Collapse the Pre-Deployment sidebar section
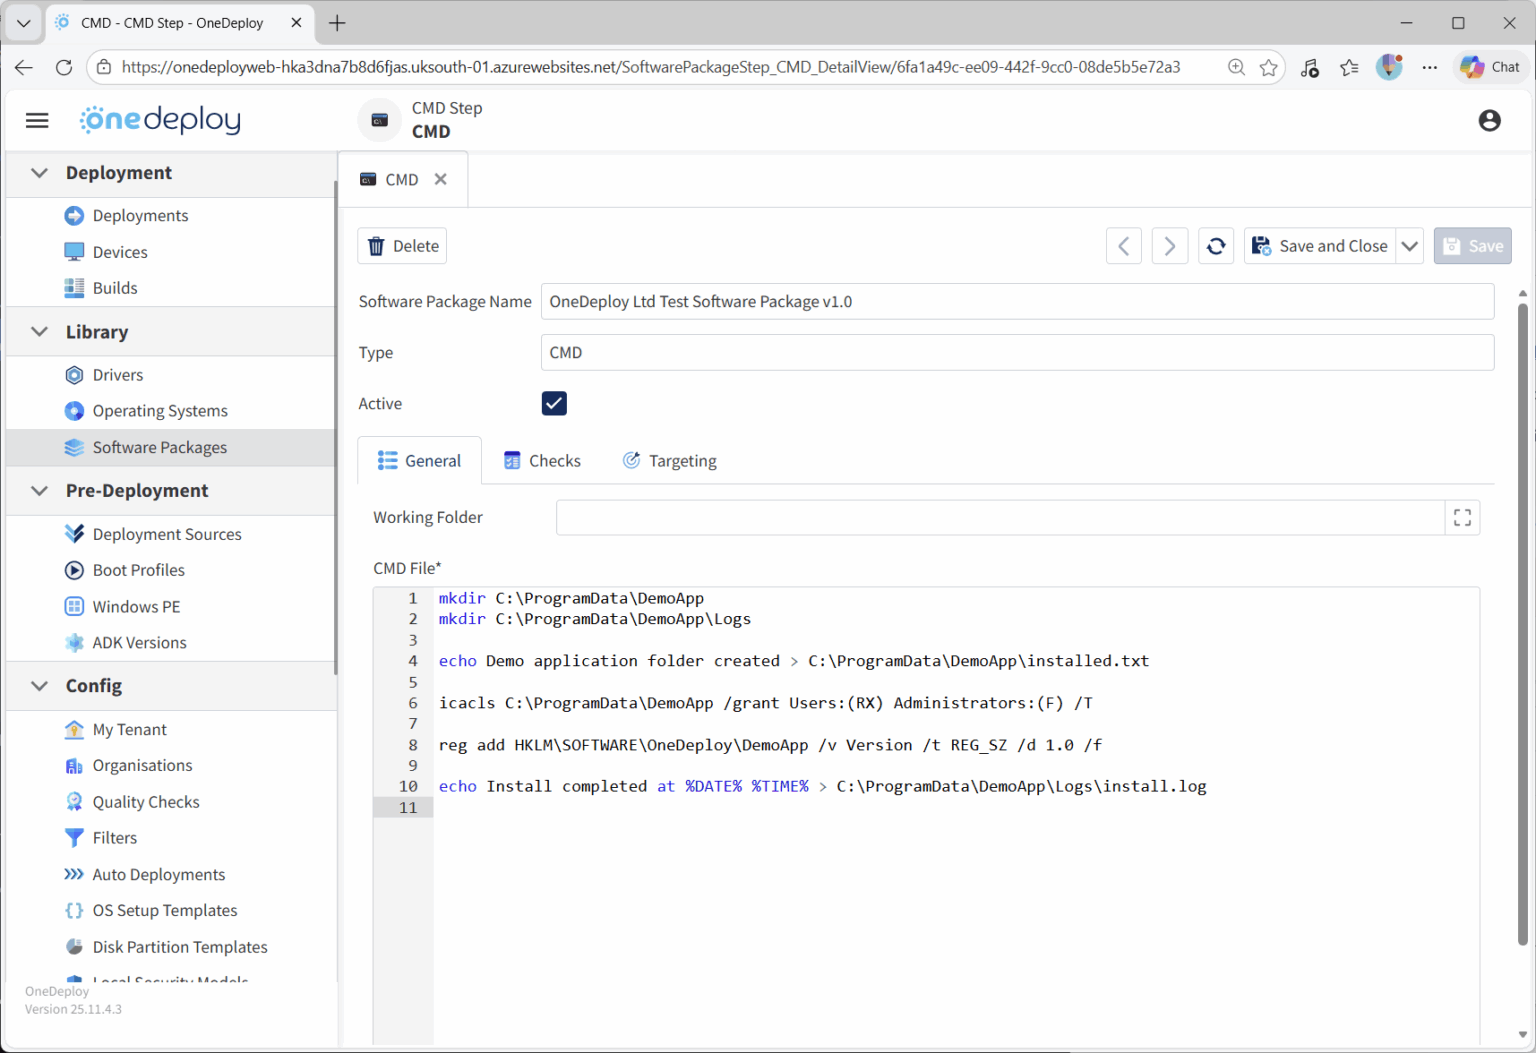The height and width of the screenshot is (1053, 1536). 39,491
